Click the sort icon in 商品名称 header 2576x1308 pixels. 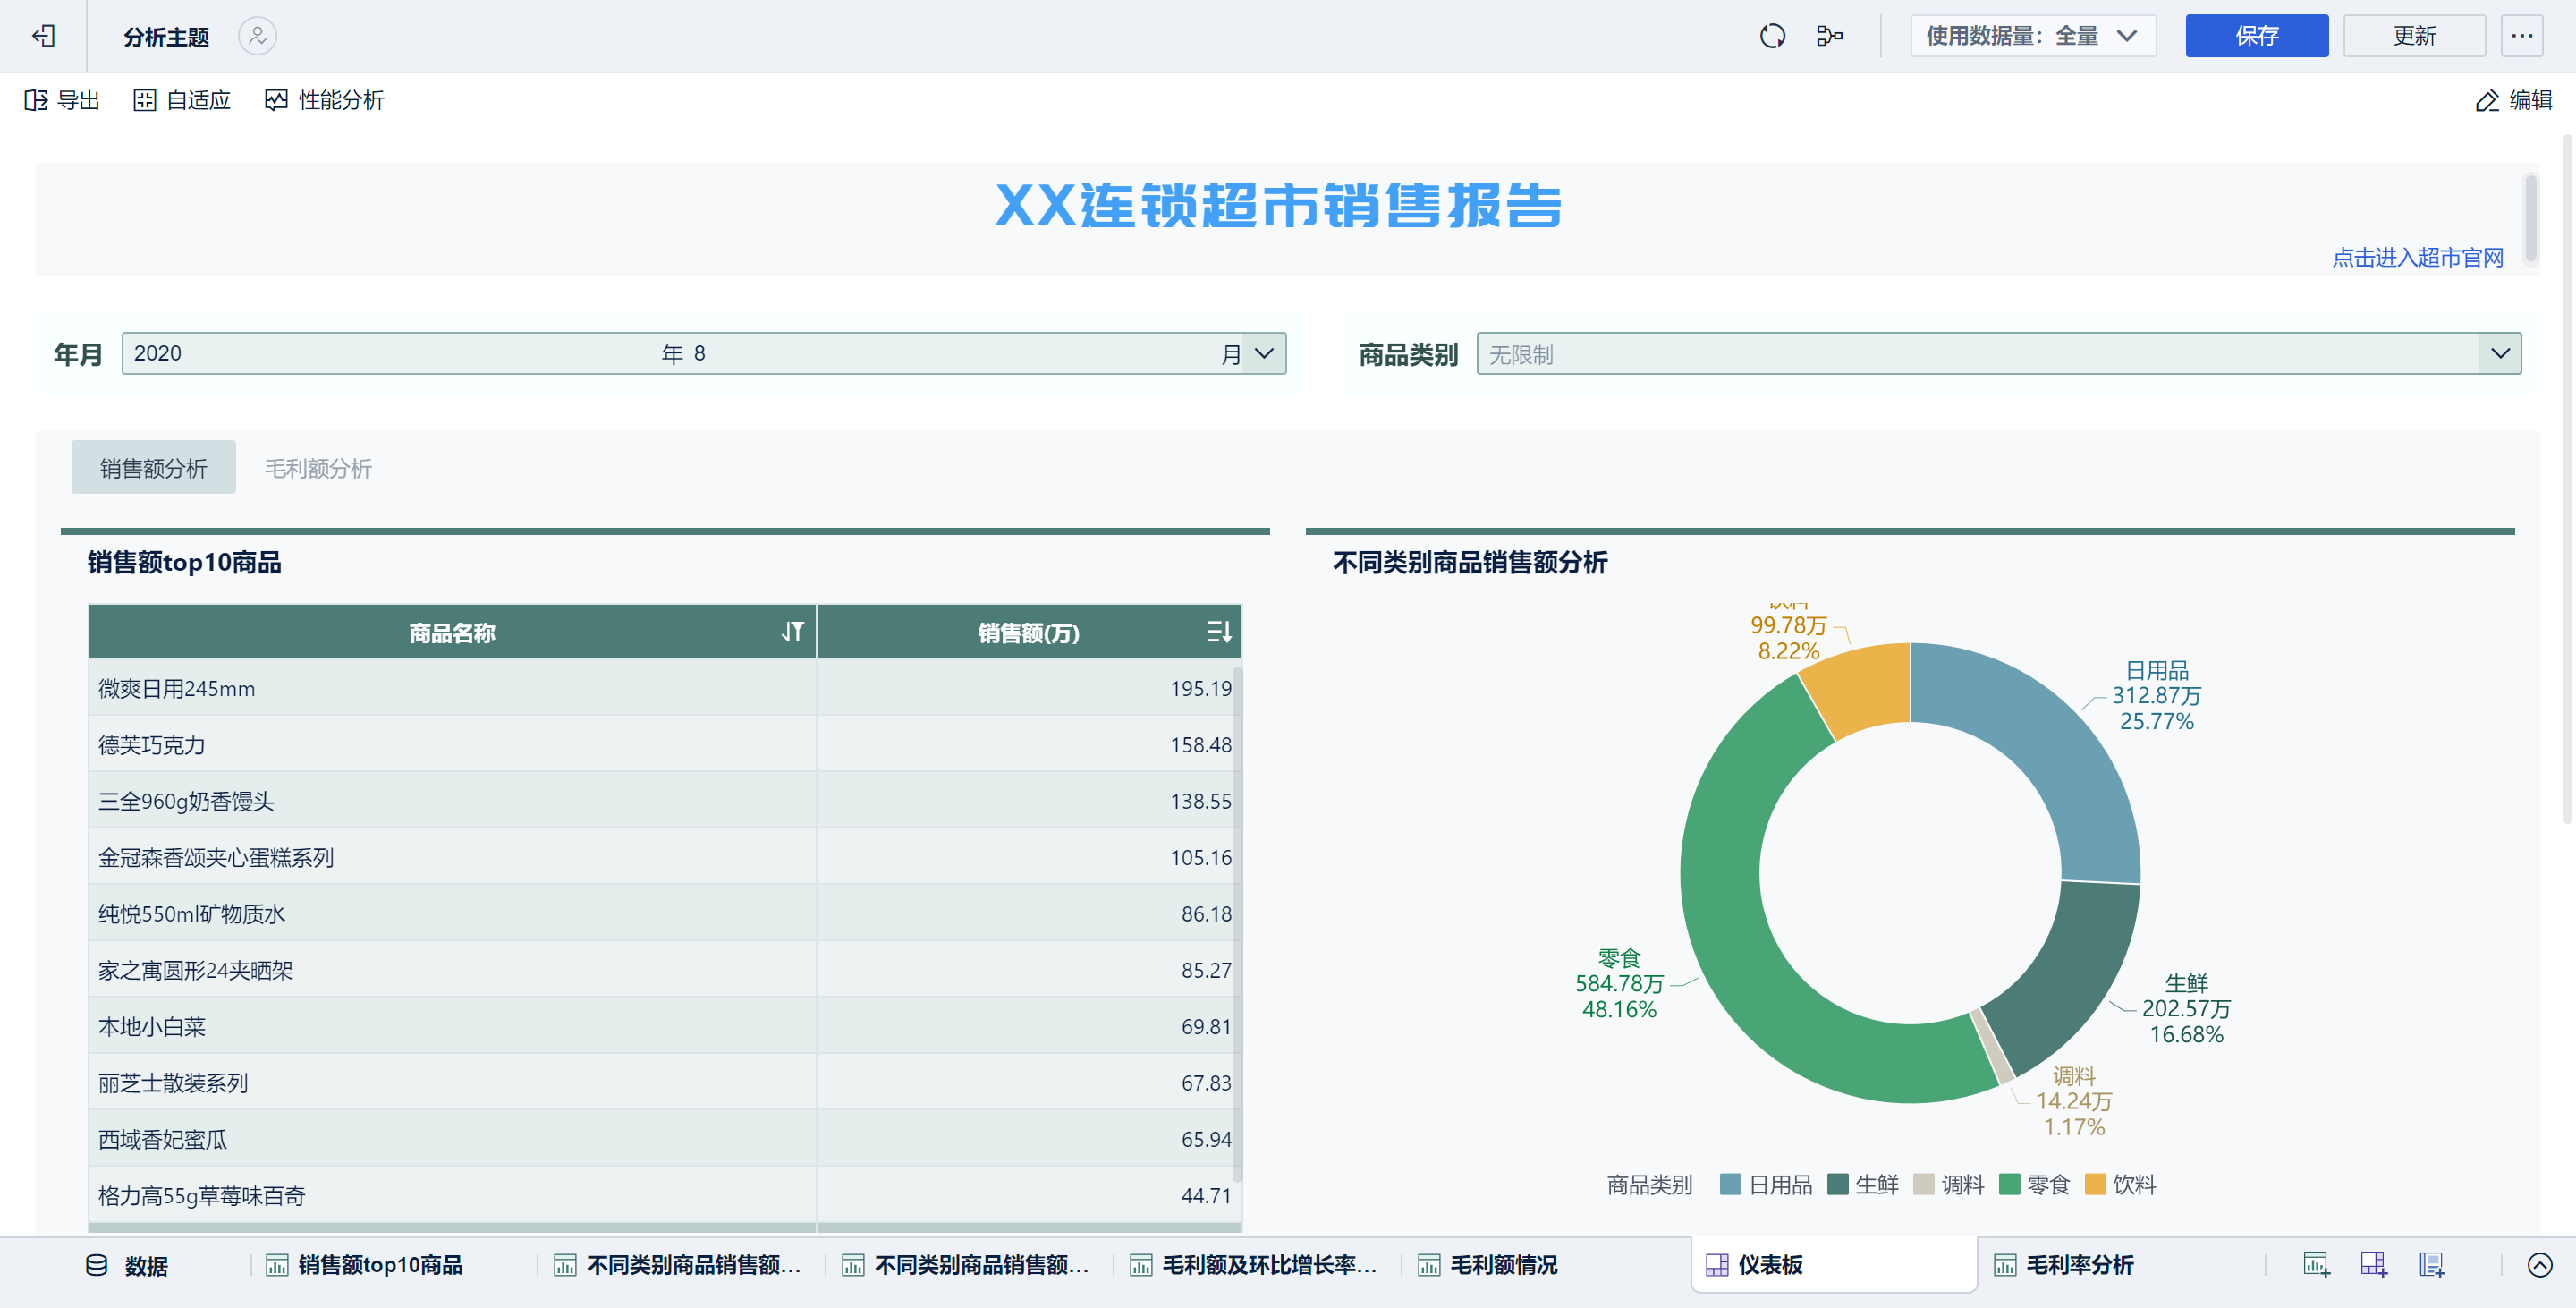(792, 632)
